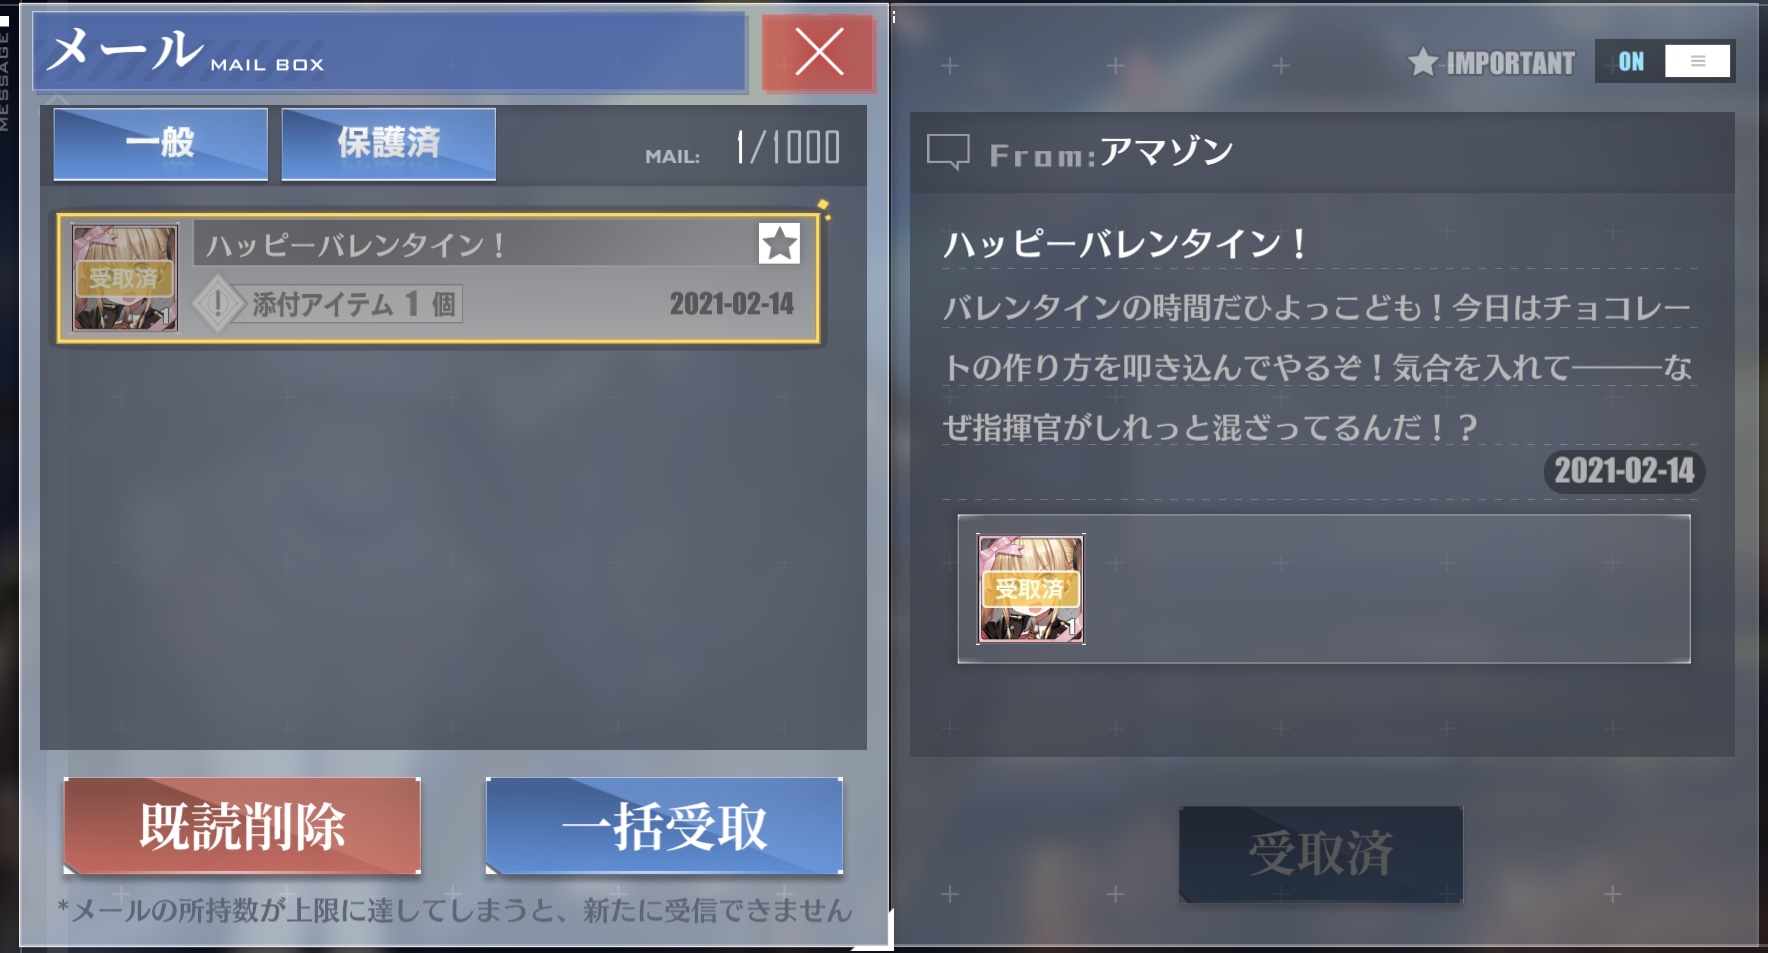Screen dimensions: 1768x953
Task: Click the speech bubble icon beside From
Action: (948, 152)
